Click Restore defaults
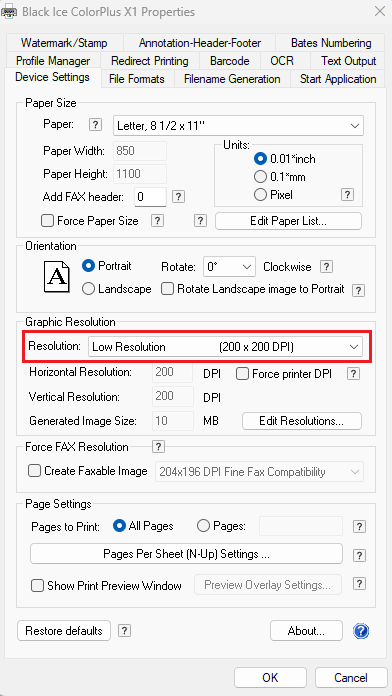Image resolution: width=392 pixels, height=696 pixels. [64, 630]
